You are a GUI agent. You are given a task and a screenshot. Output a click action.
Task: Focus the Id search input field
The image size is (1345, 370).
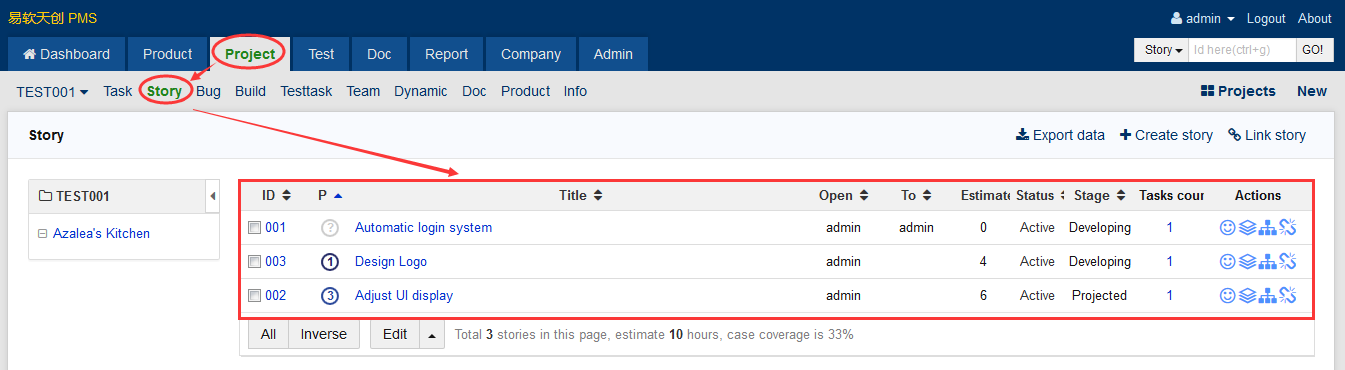[1242, 50]
